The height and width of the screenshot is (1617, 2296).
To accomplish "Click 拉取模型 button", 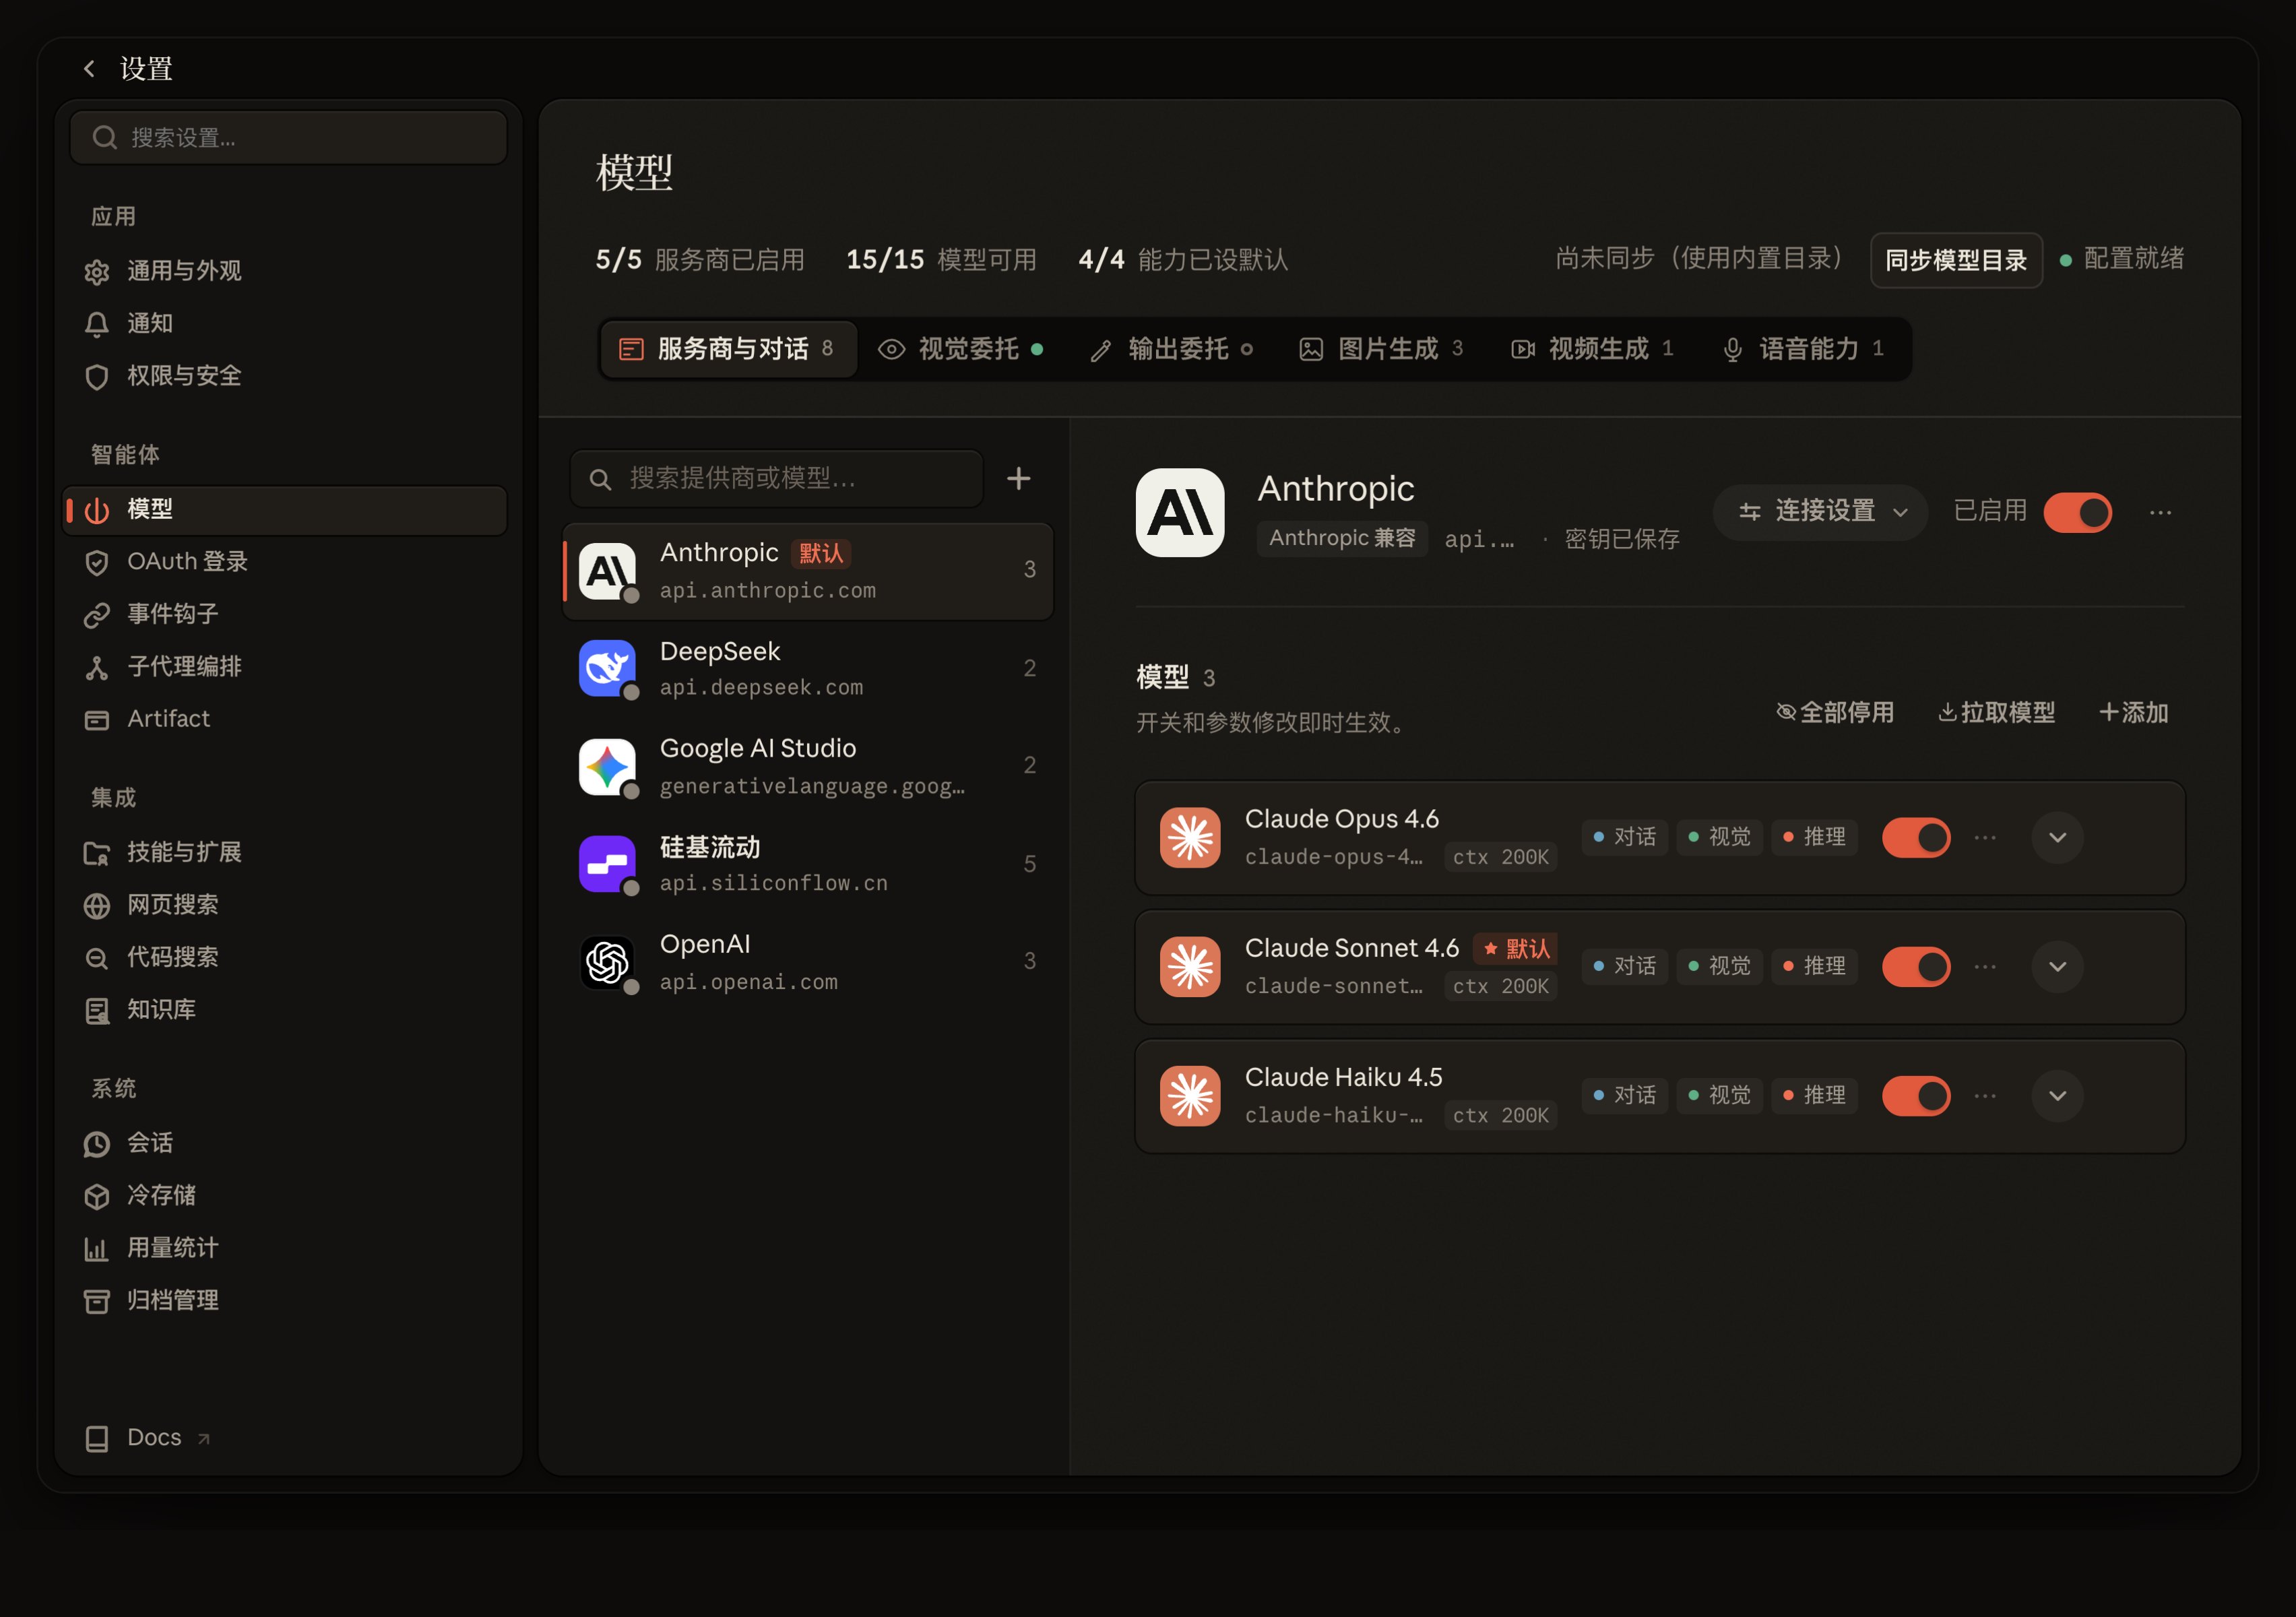I will 1996,712.
